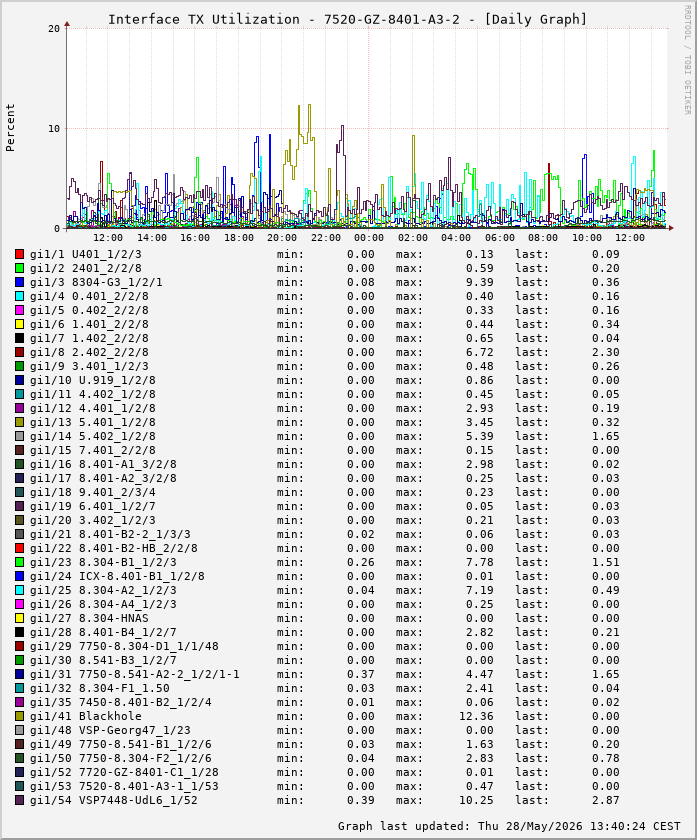Click the 'gi1/16 8.401-A1_3/2/8' legend label

103,464
